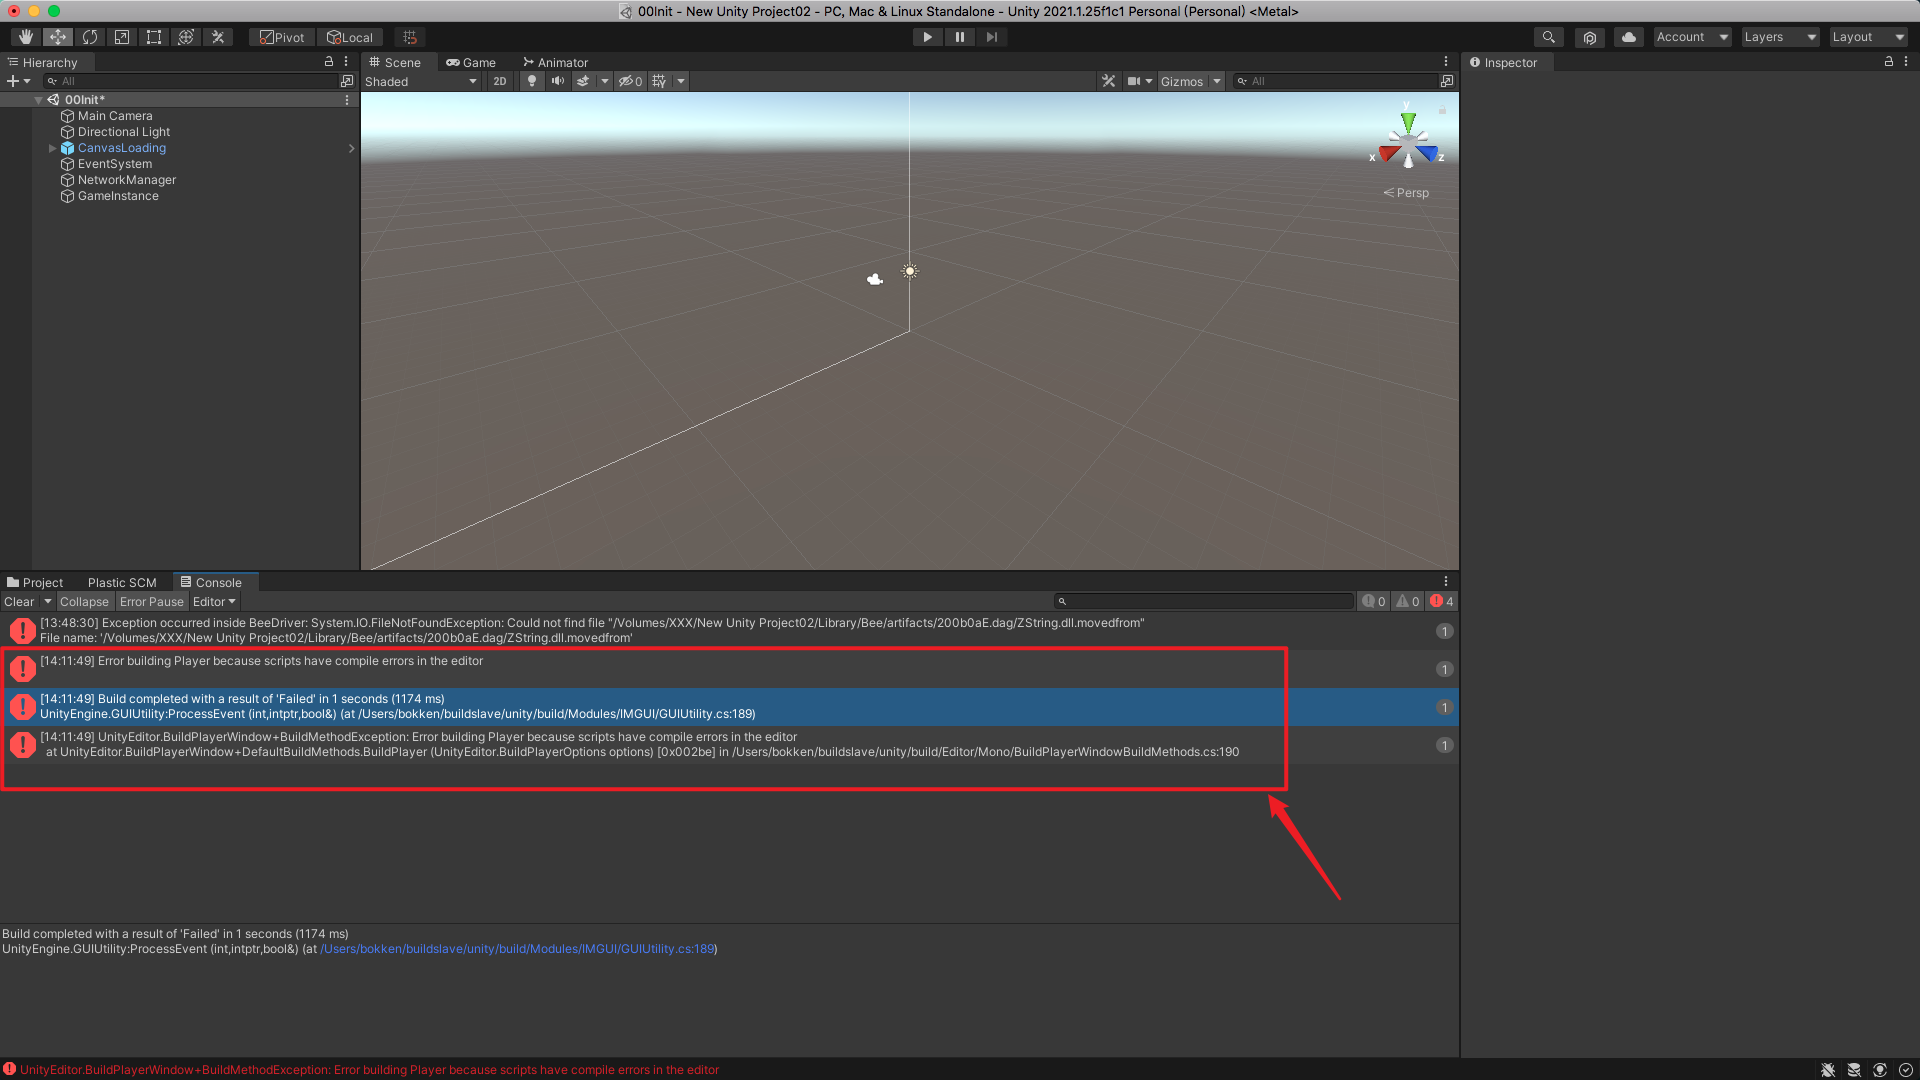Click the Clear console button
The height and width of the screenshot is (1080, 1920).
point(19,601)
